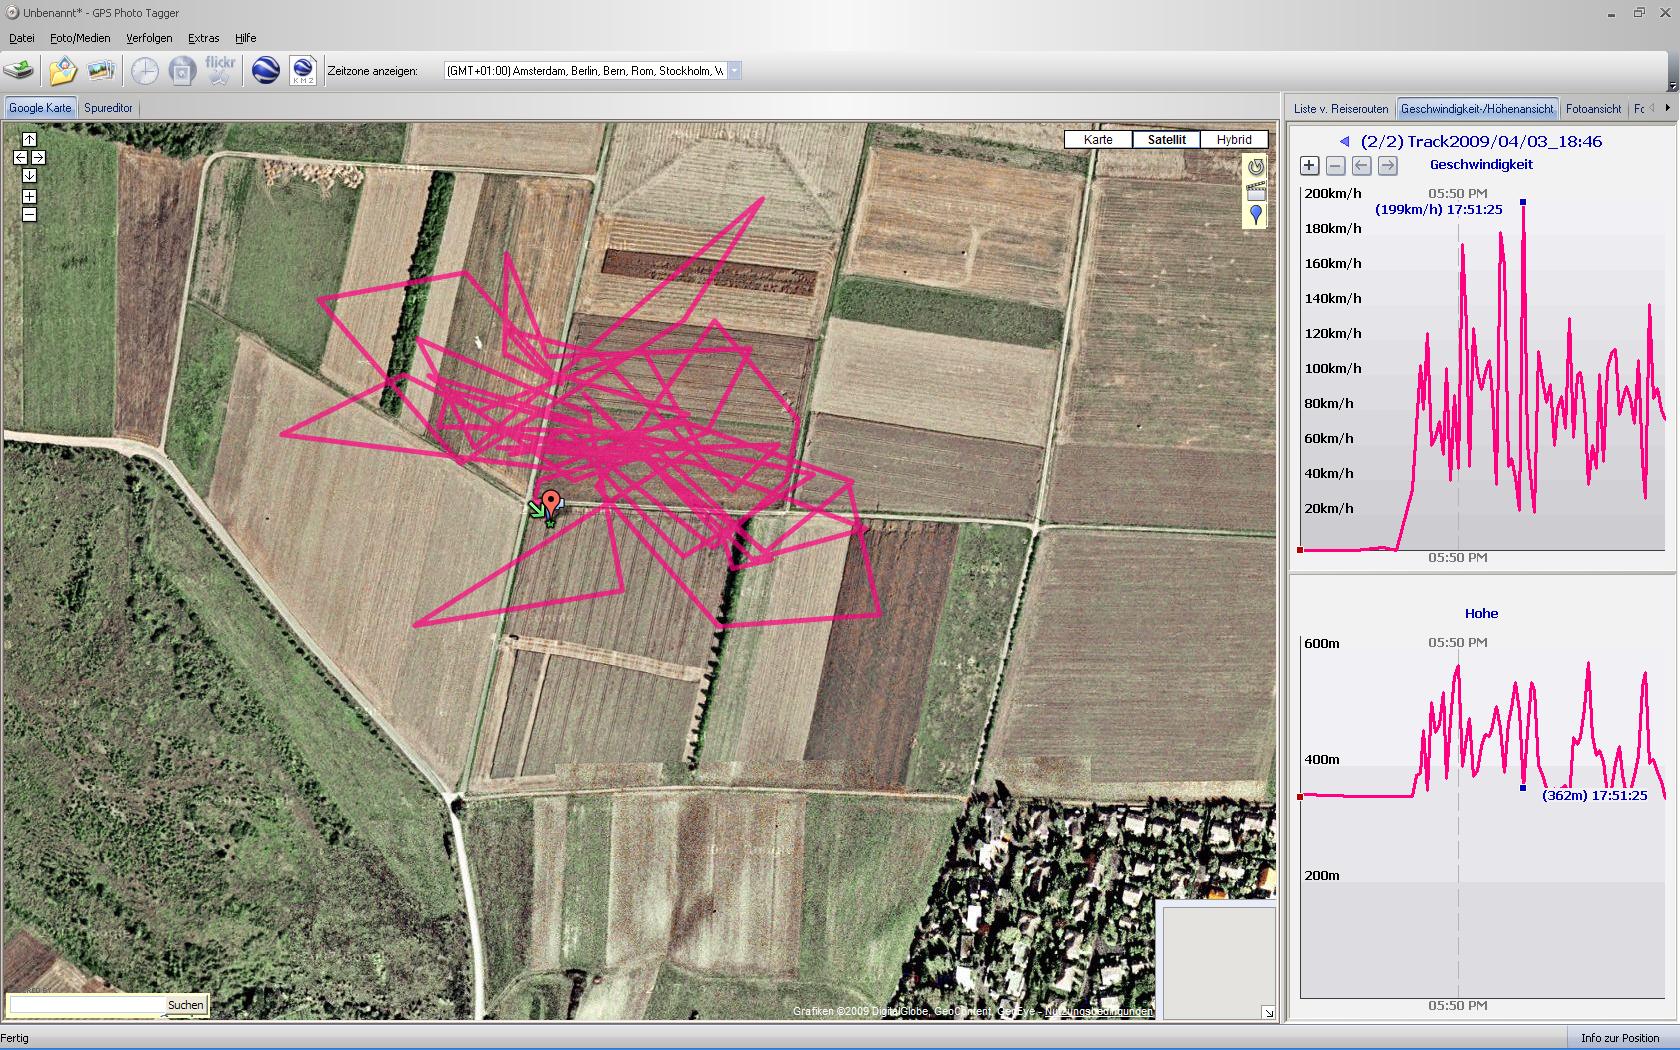This screenshot has width=1680, height=1050.
Task: Click the GPS device download icon
Action: click(18, 70)
